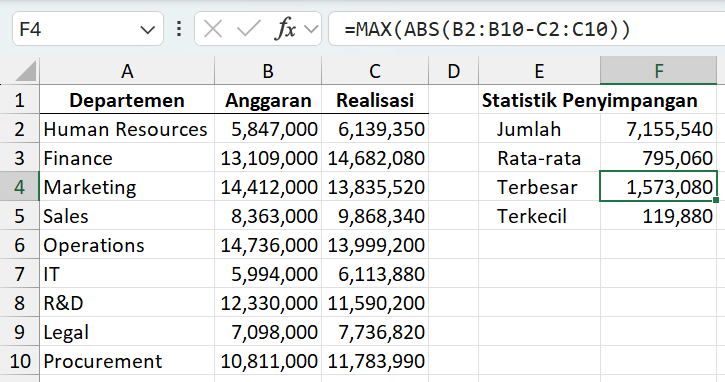
Task: Click the cell with 8,363,000
Action: coord(268,216)
